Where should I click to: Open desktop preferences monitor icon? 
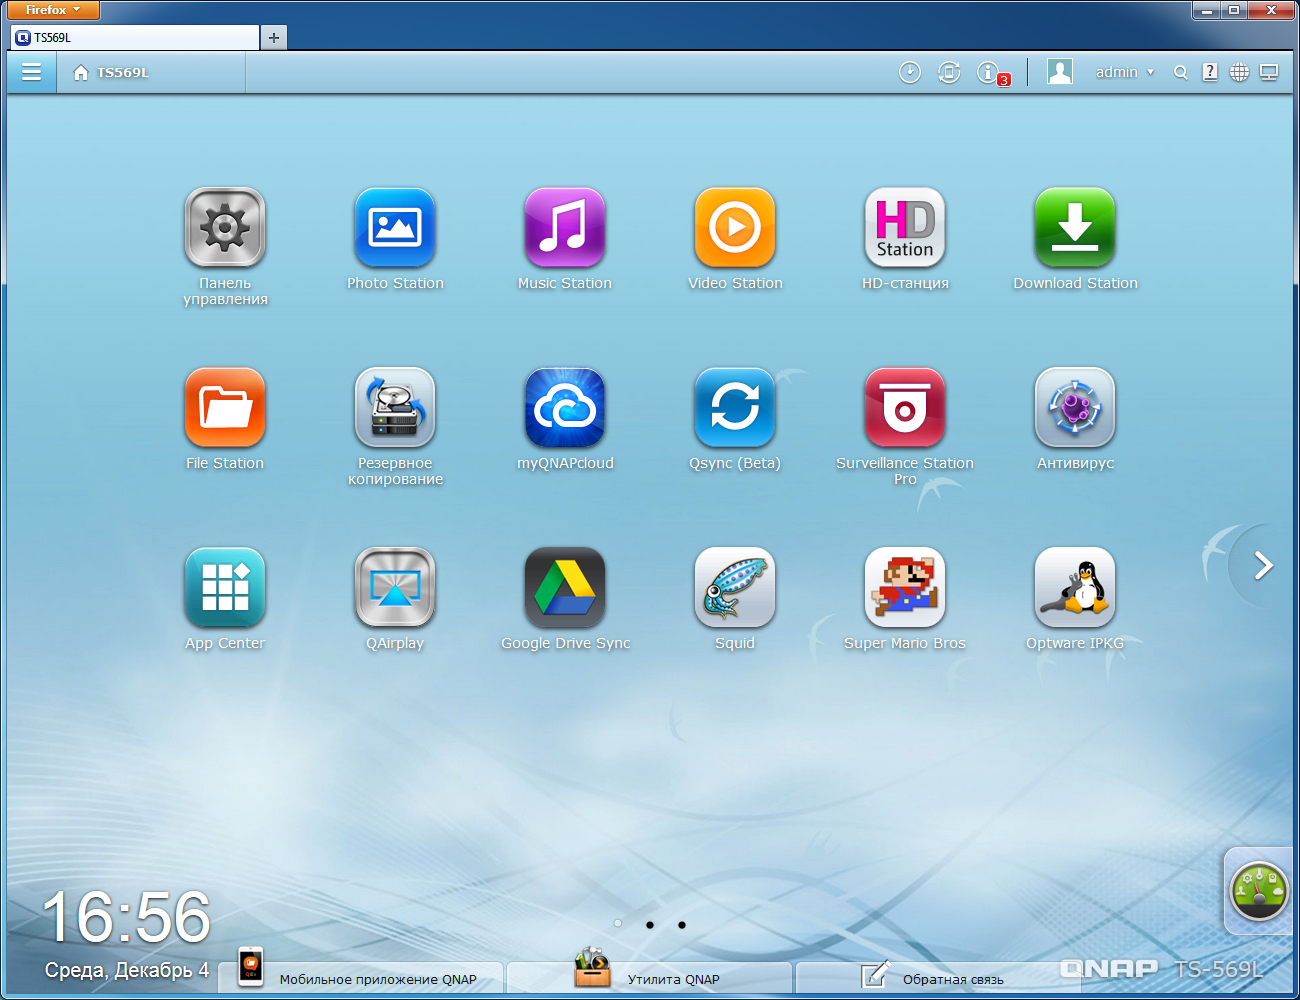(x=1269, y=72)
